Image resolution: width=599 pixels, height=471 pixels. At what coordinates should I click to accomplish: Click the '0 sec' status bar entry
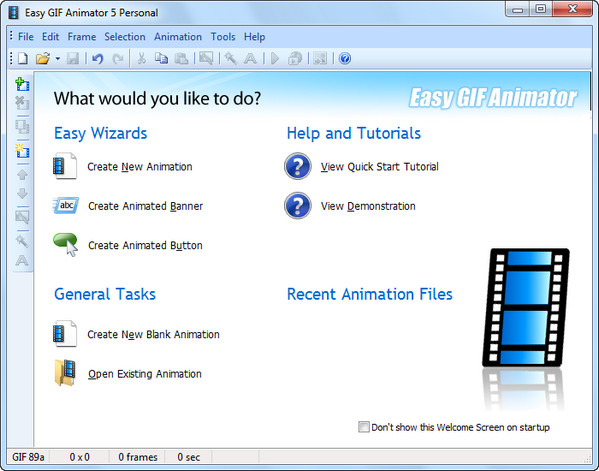coord(189,457)
